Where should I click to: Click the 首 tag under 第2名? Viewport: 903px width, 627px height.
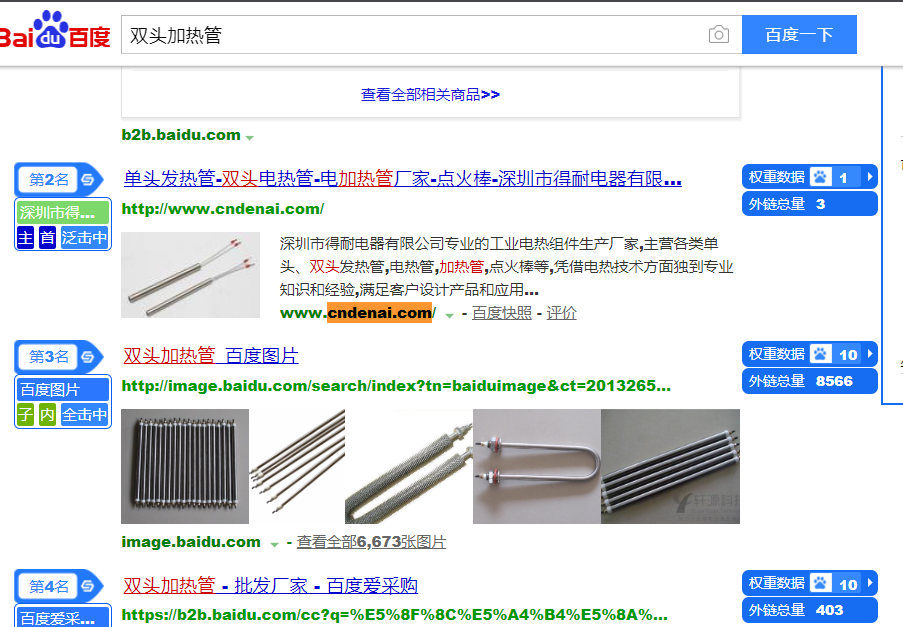[47, 237]
